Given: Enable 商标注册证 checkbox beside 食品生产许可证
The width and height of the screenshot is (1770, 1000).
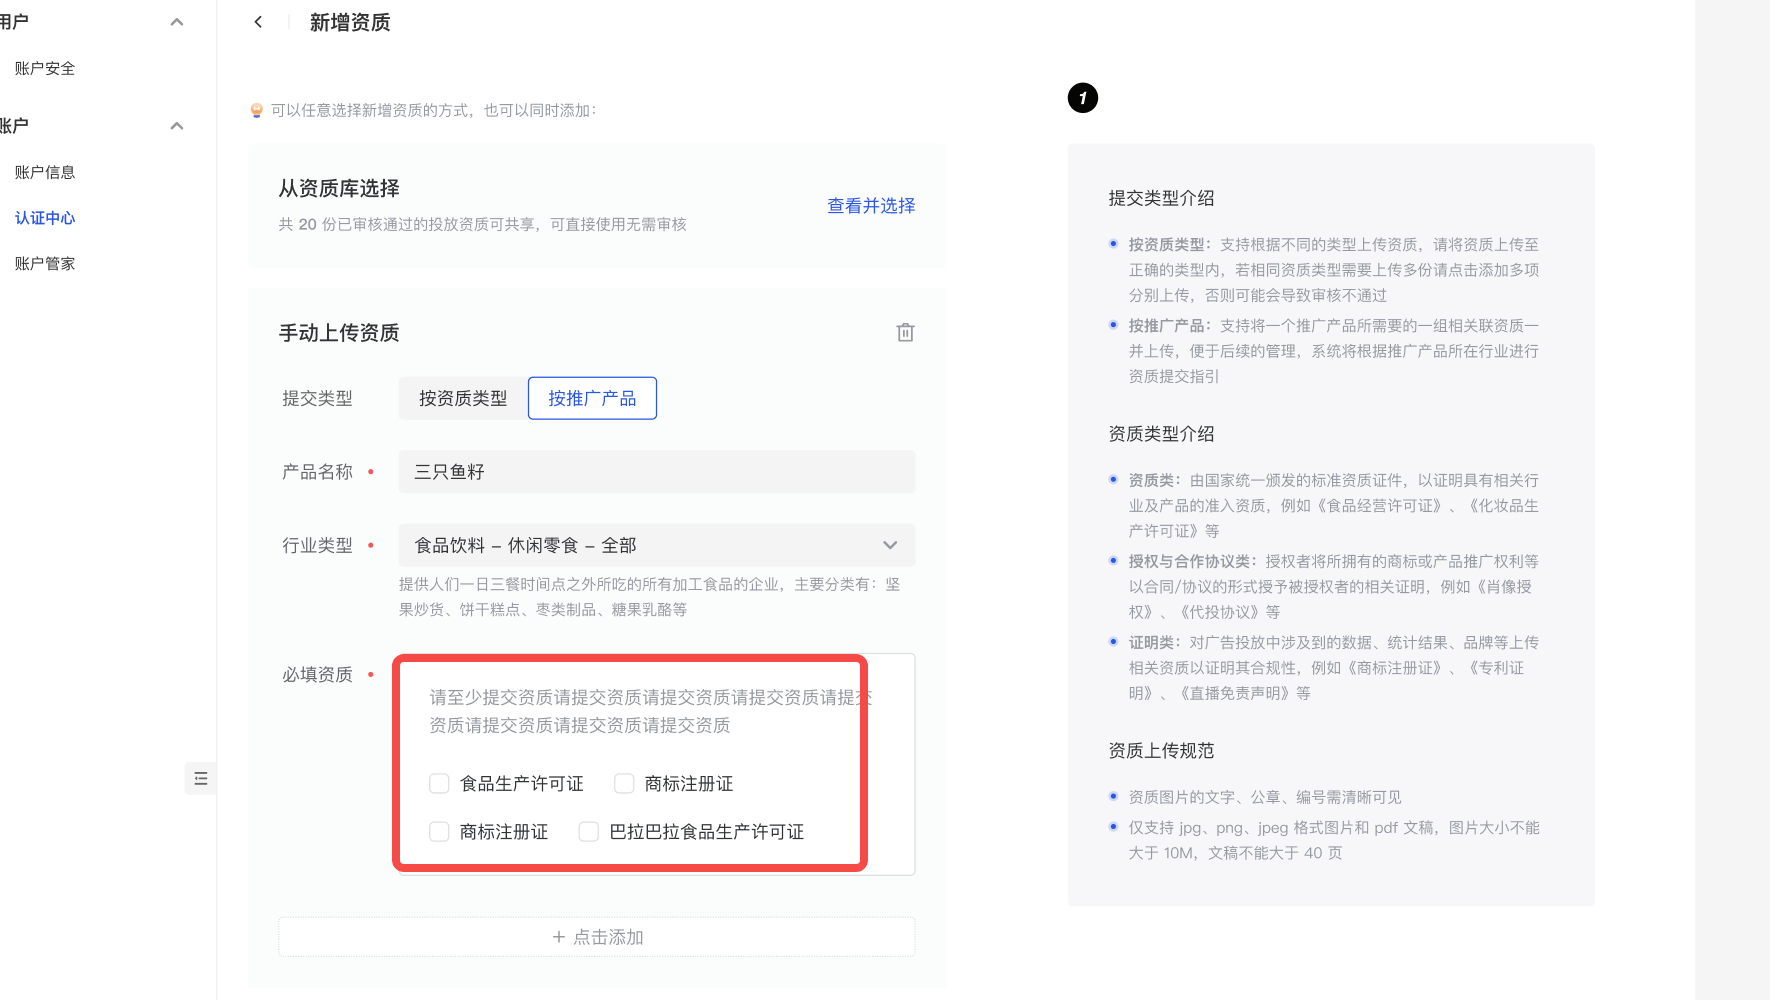Looking at the screenshot, I should 624,784.
